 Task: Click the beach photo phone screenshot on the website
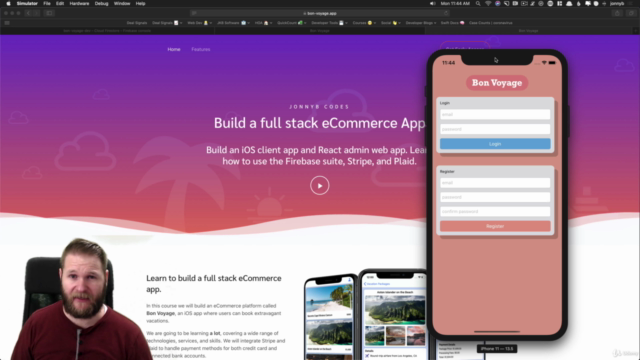(330, 317)
